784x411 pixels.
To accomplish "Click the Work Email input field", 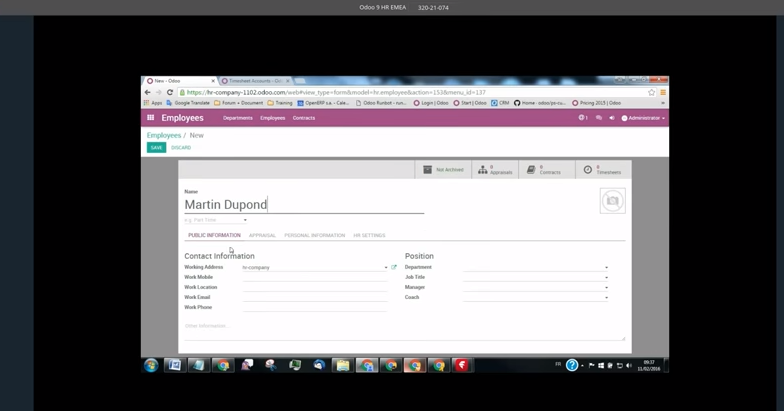I will point(314,297).
